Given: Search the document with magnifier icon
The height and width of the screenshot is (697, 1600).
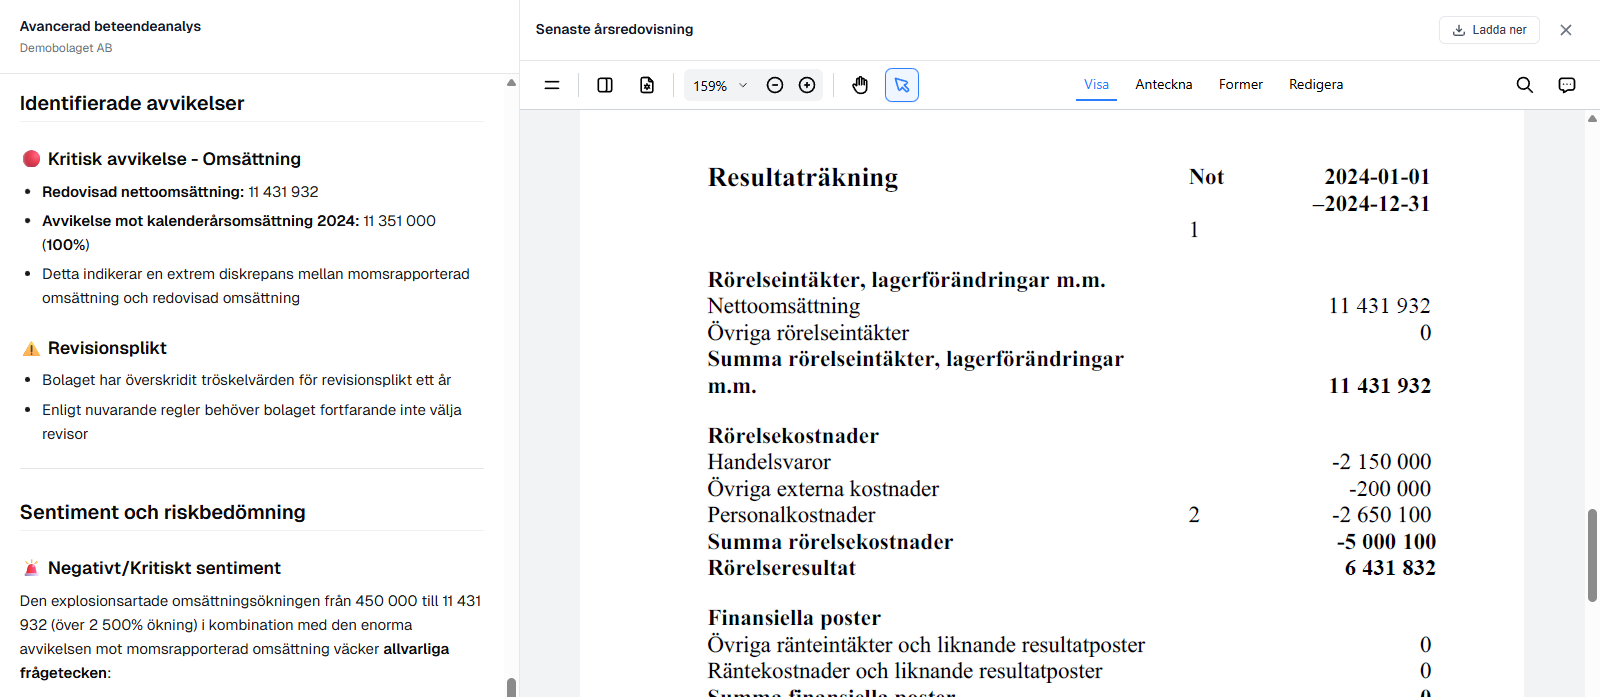Looking at the screenshot, I should pyautogui.click(x=1524, y=85).
